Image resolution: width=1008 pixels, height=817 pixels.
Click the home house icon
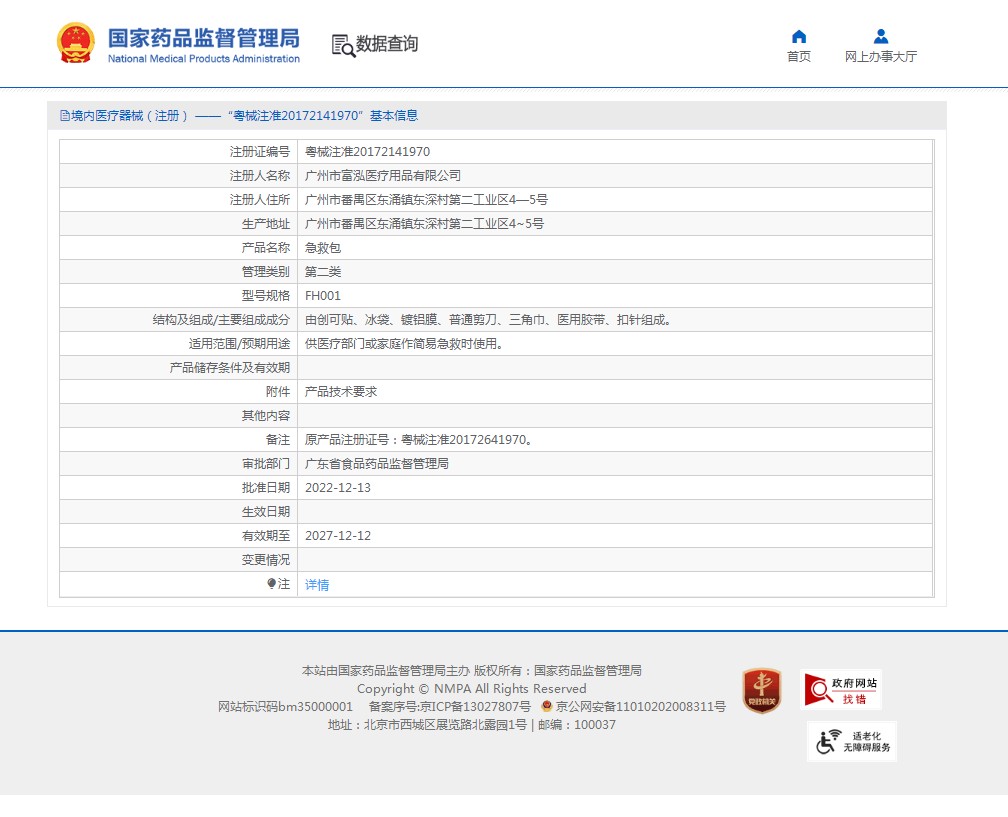(799, 37)
